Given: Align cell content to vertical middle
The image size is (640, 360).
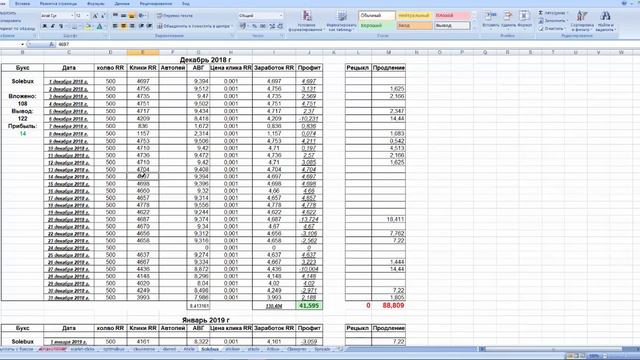Looking at the screenshot, I should pyautogui.click(x=124, y=16).
